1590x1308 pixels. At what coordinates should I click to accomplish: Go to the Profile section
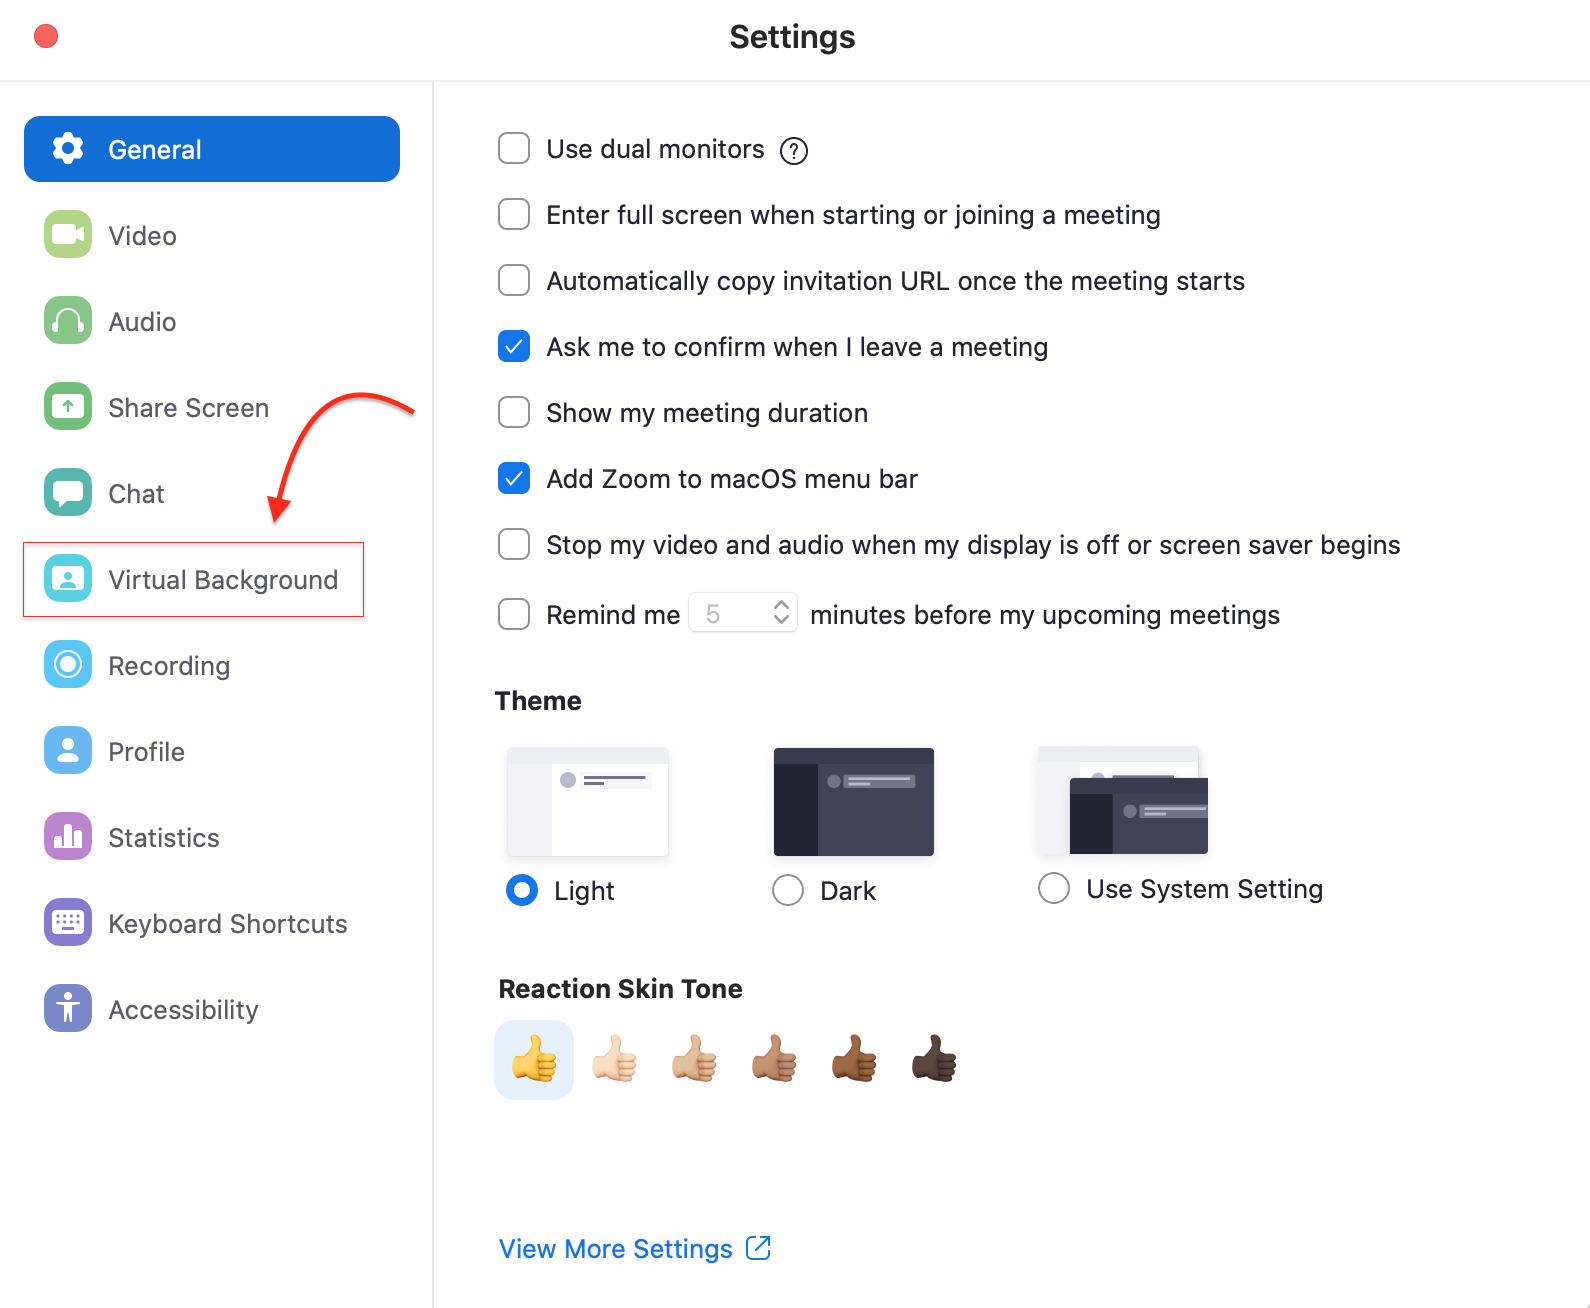point(212,751)
